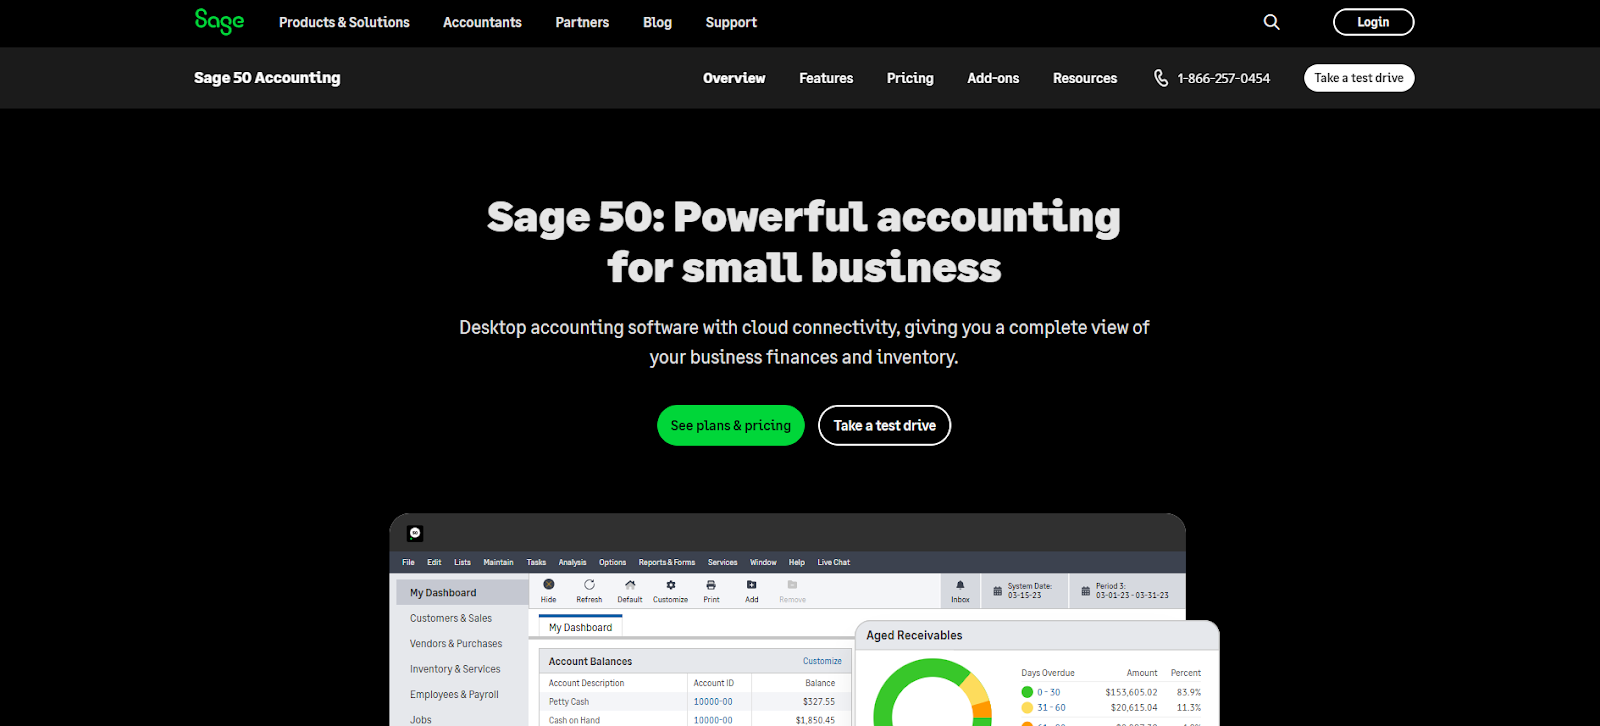Click the Customize gear icon in toolbar
The image size is (1600, 726).
click(671, 585)
